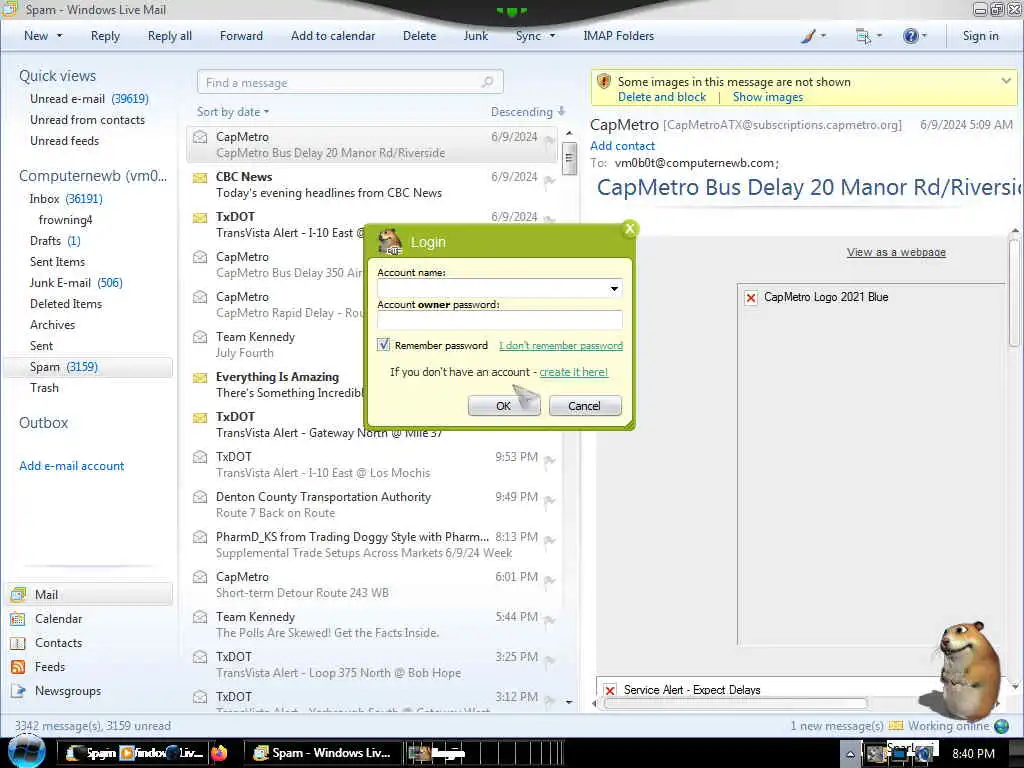The height and width of the screenshot is (768, 1024).
Task: Open New button dropdown arrow
Action: click(59, 36)
